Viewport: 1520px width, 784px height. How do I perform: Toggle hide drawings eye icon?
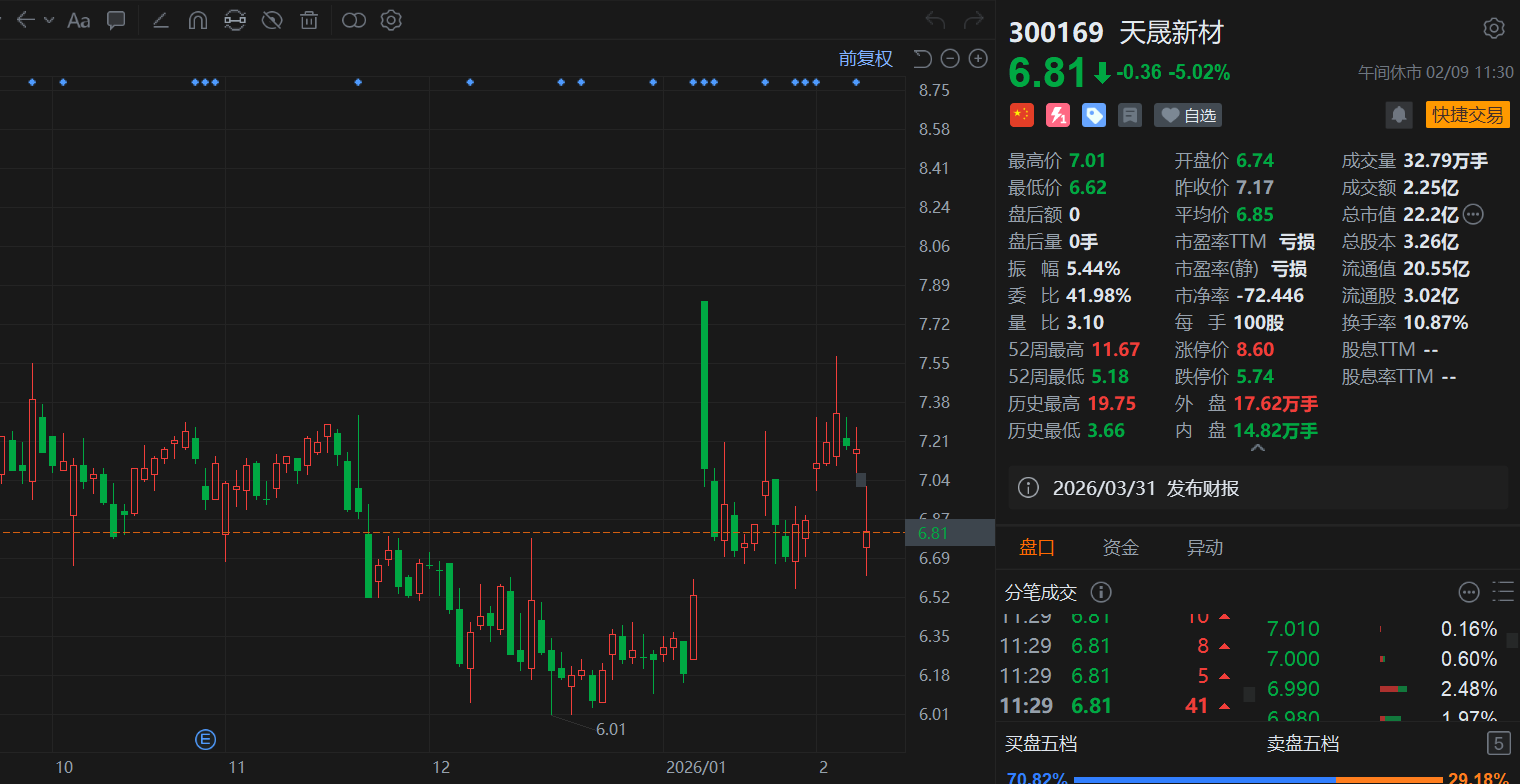[272, 20]
